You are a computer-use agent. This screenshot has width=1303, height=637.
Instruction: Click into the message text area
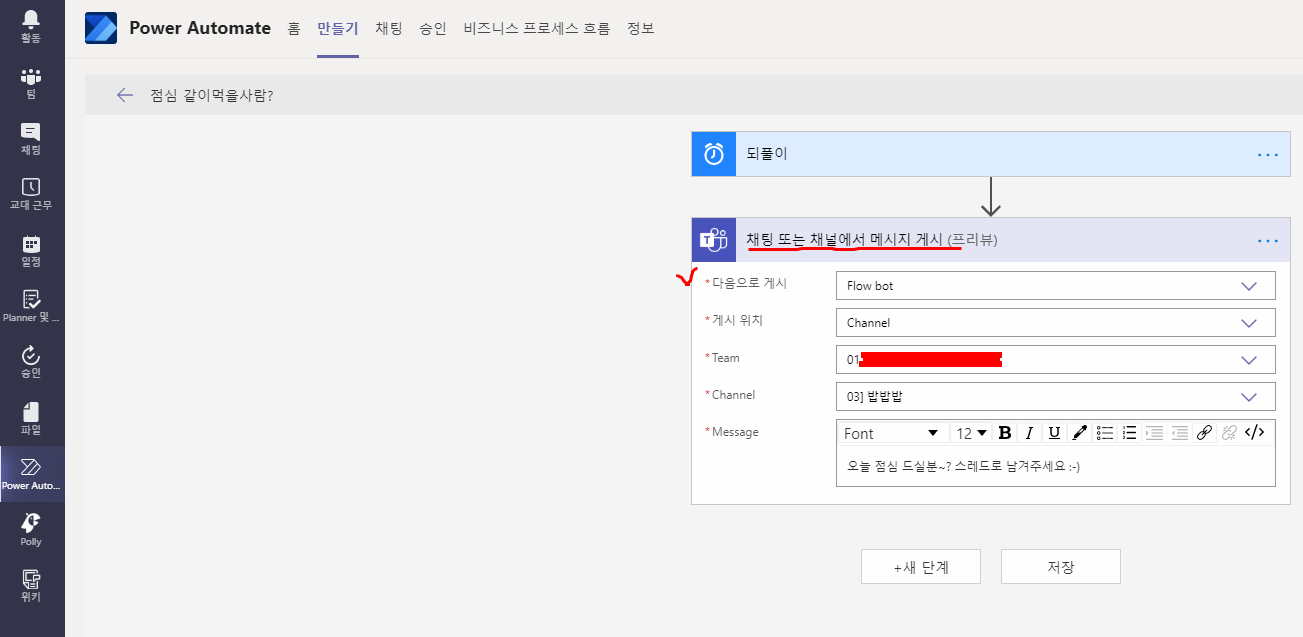tap(1055, 466)
